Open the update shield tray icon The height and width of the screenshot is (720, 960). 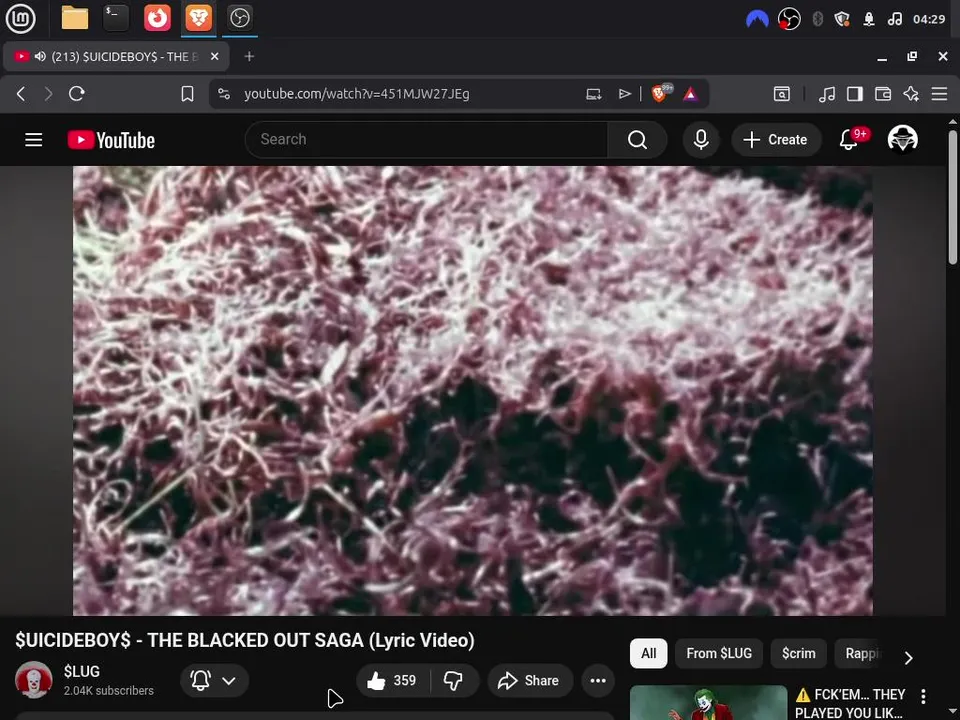[842, 19]
